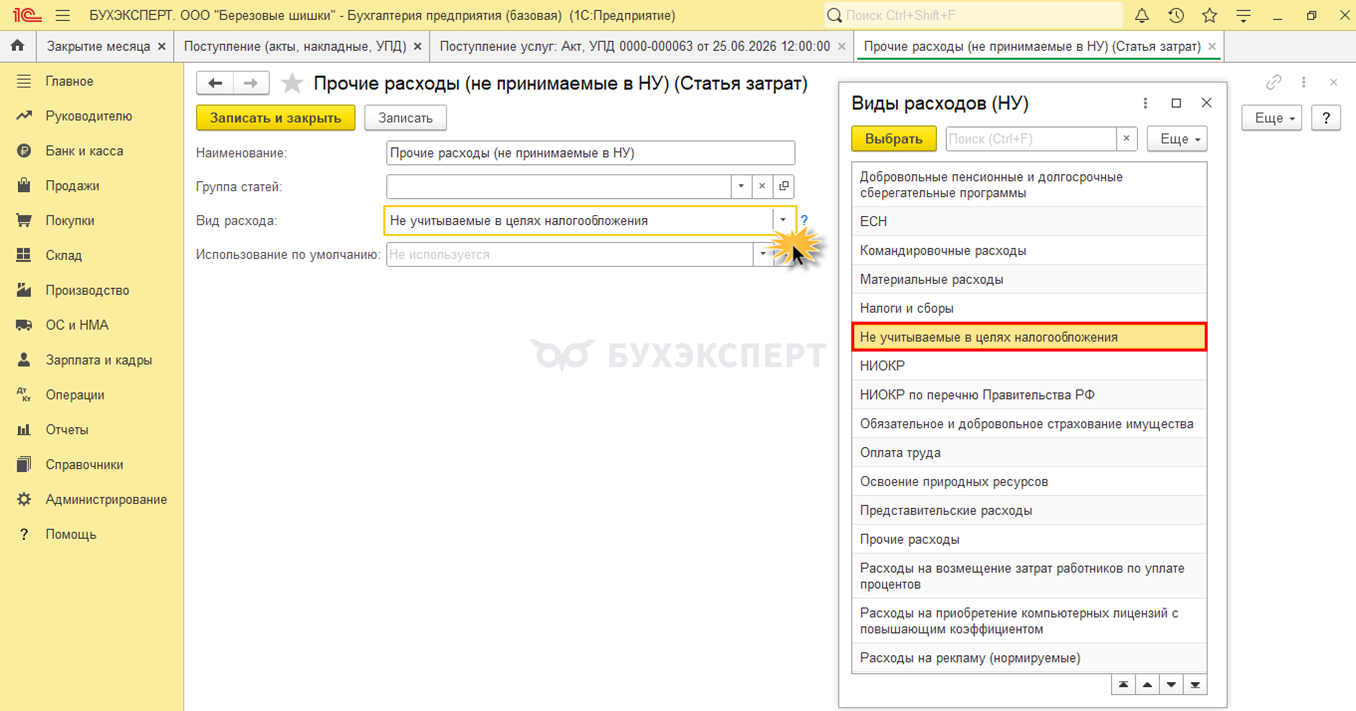The width and height of the screenshot is (1356, 711).
Task: Open vertical dots menu of Виды расходов dialog
Action: 1146,103
